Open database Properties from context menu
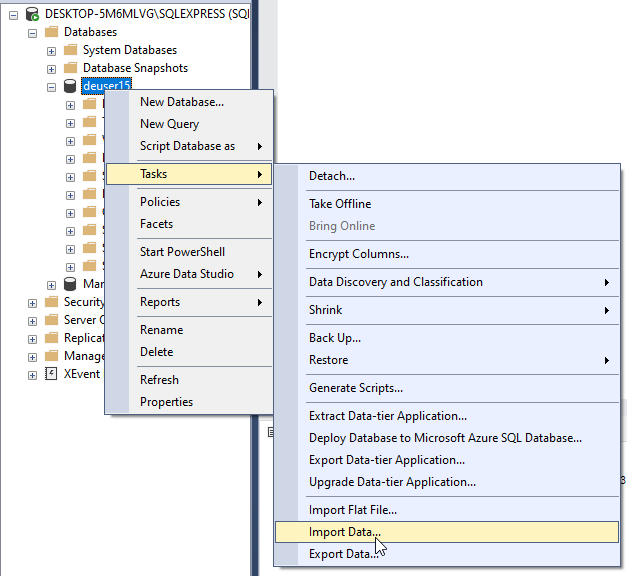 [166, 402]
